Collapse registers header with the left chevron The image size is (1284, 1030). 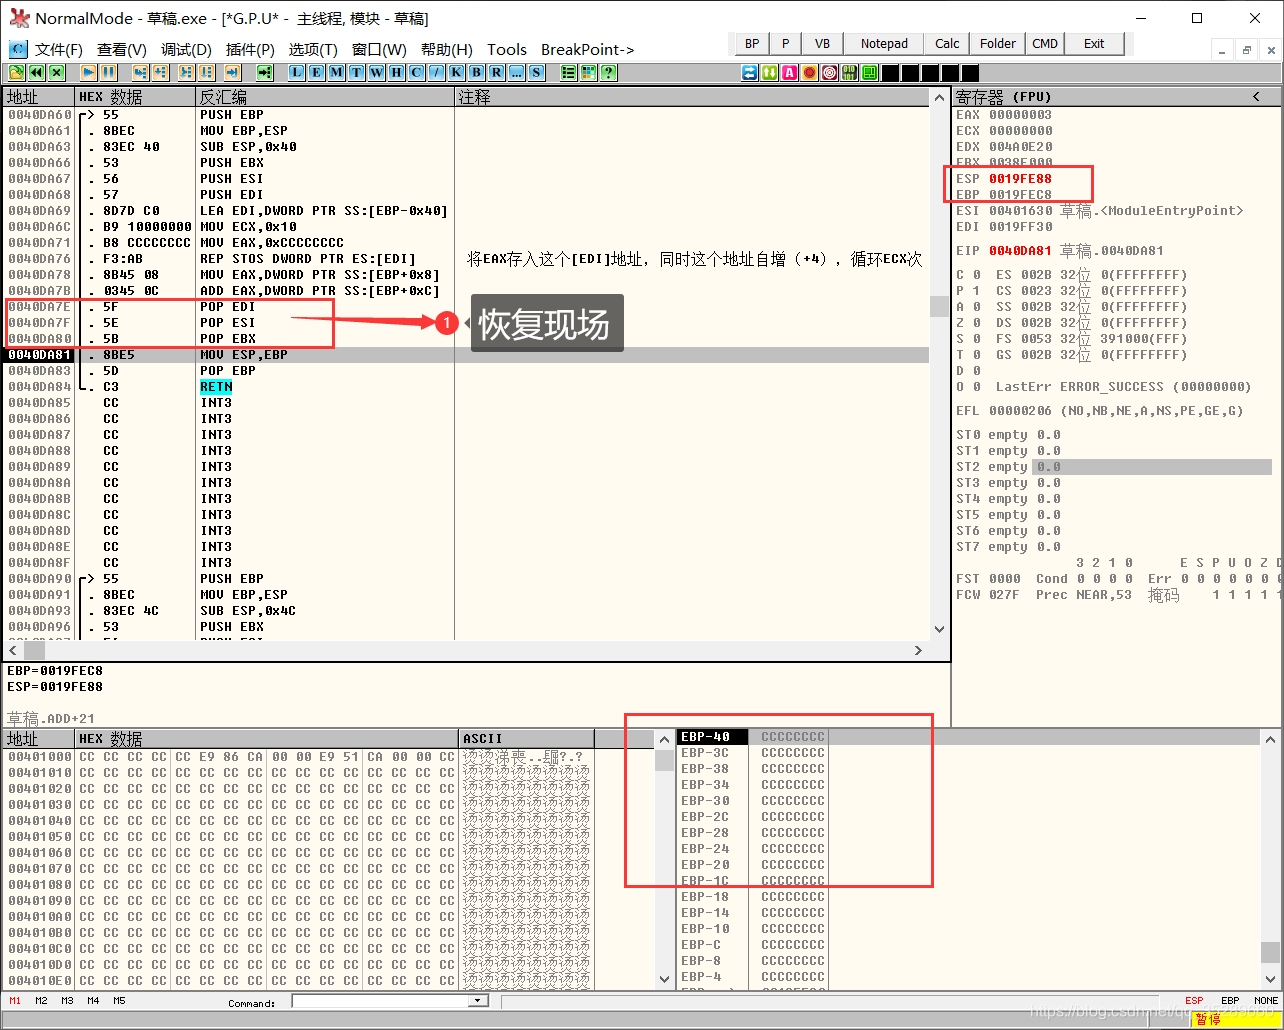pos(1256,97)
